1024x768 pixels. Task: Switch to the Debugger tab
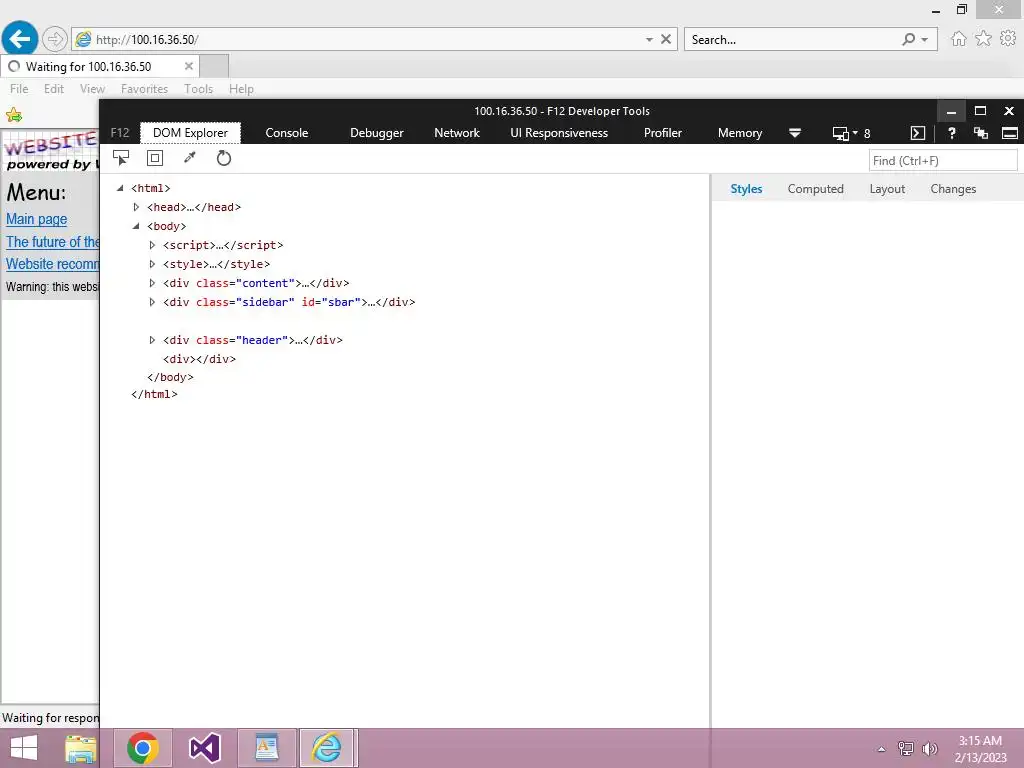tap(377, 133)
